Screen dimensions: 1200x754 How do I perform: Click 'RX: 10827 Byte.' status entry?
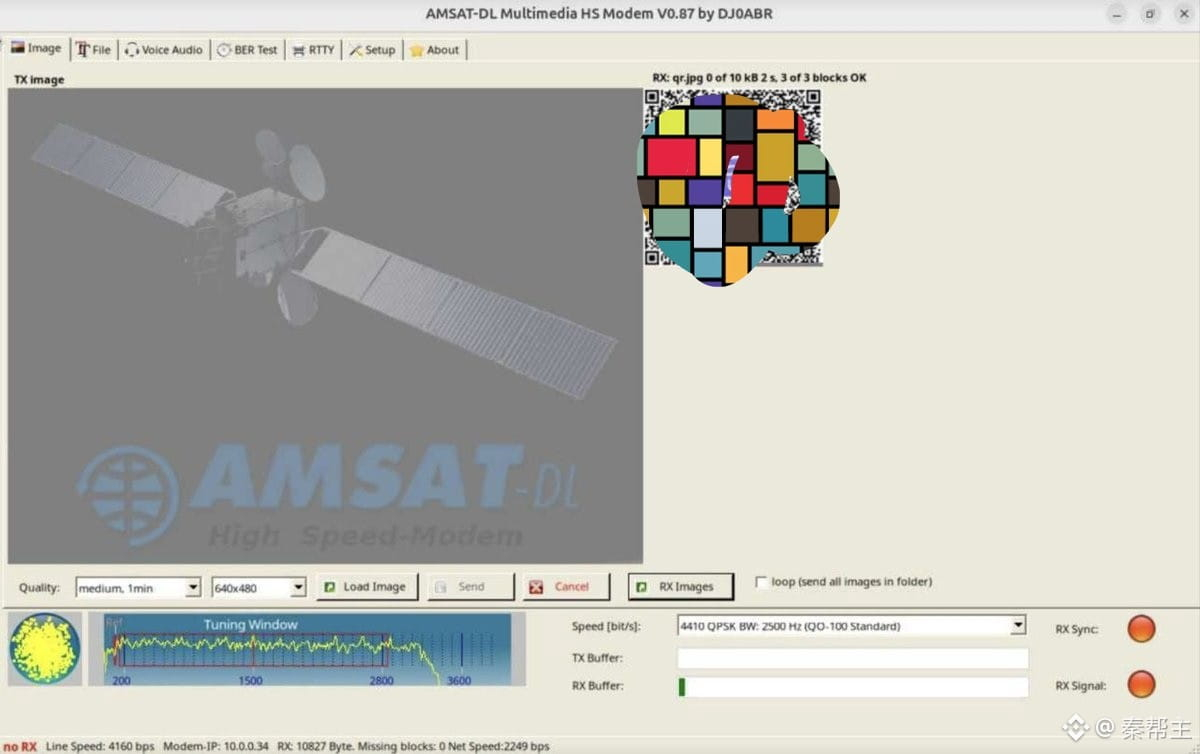[x=316, y=746]
